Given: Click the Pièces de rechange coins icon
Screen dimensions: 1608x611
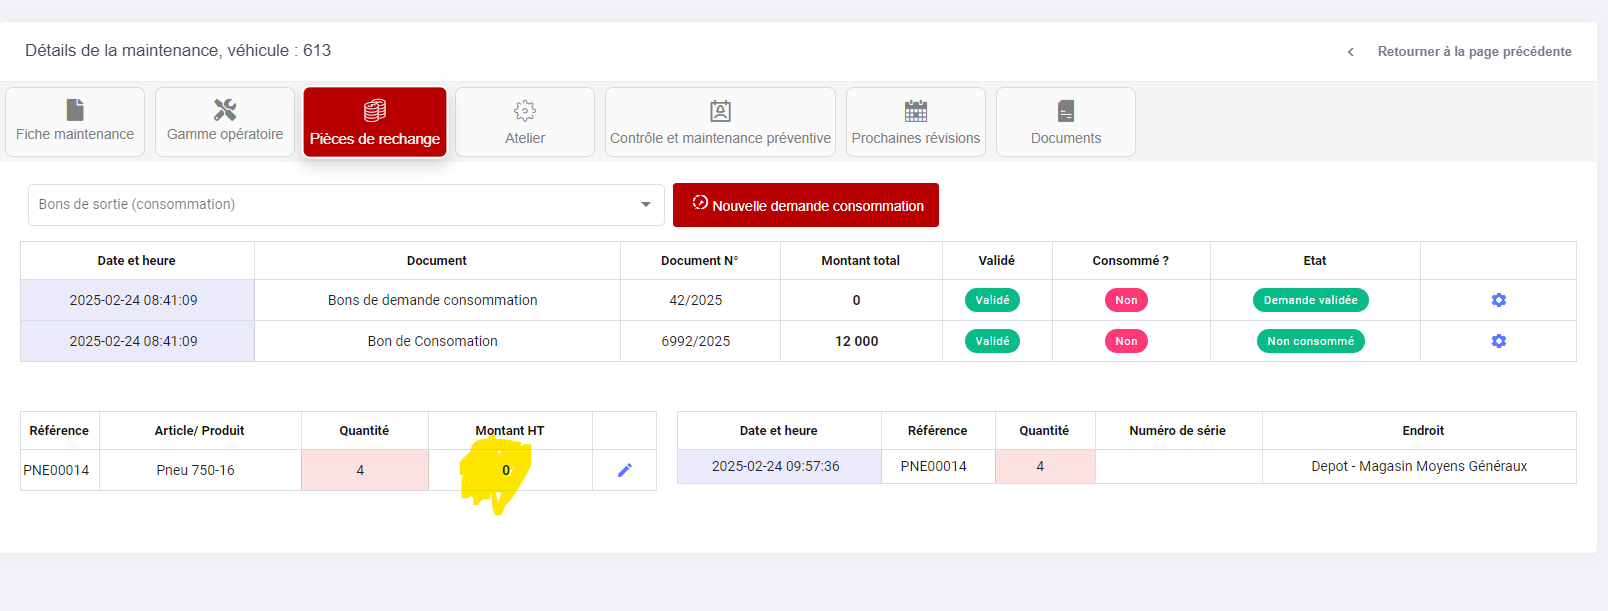Looking at the screenshot, I should point(375,110).
